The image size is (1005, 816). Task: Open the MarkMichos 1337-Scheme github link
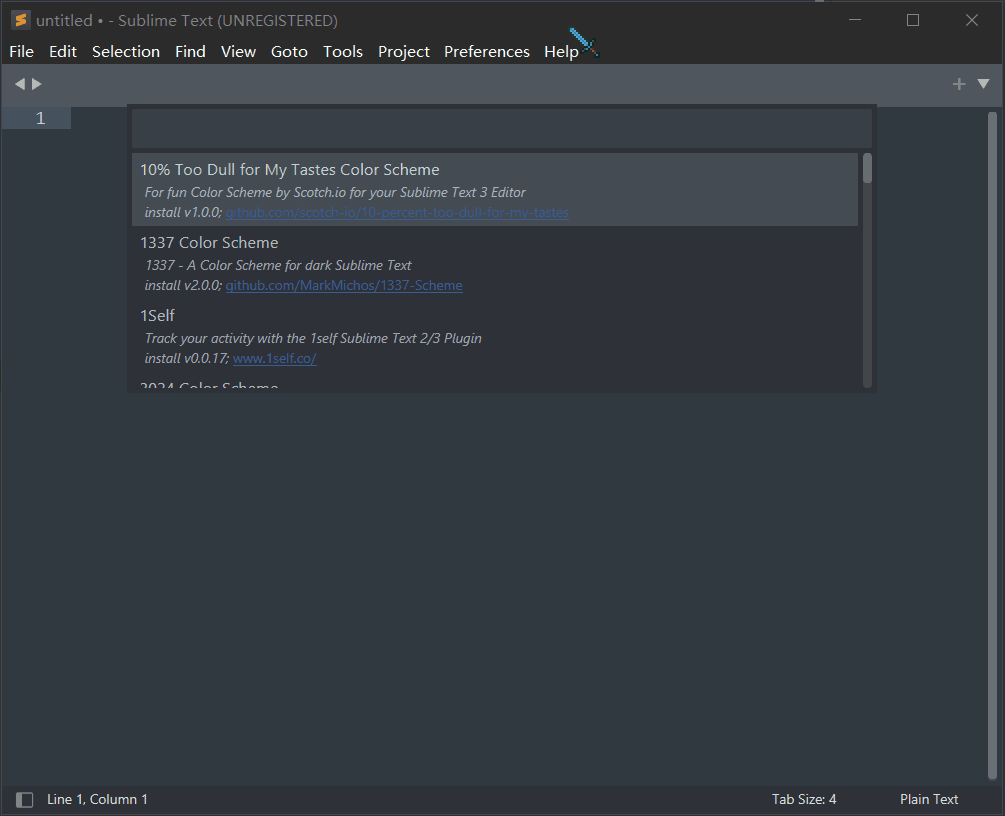tap(344, 285)
